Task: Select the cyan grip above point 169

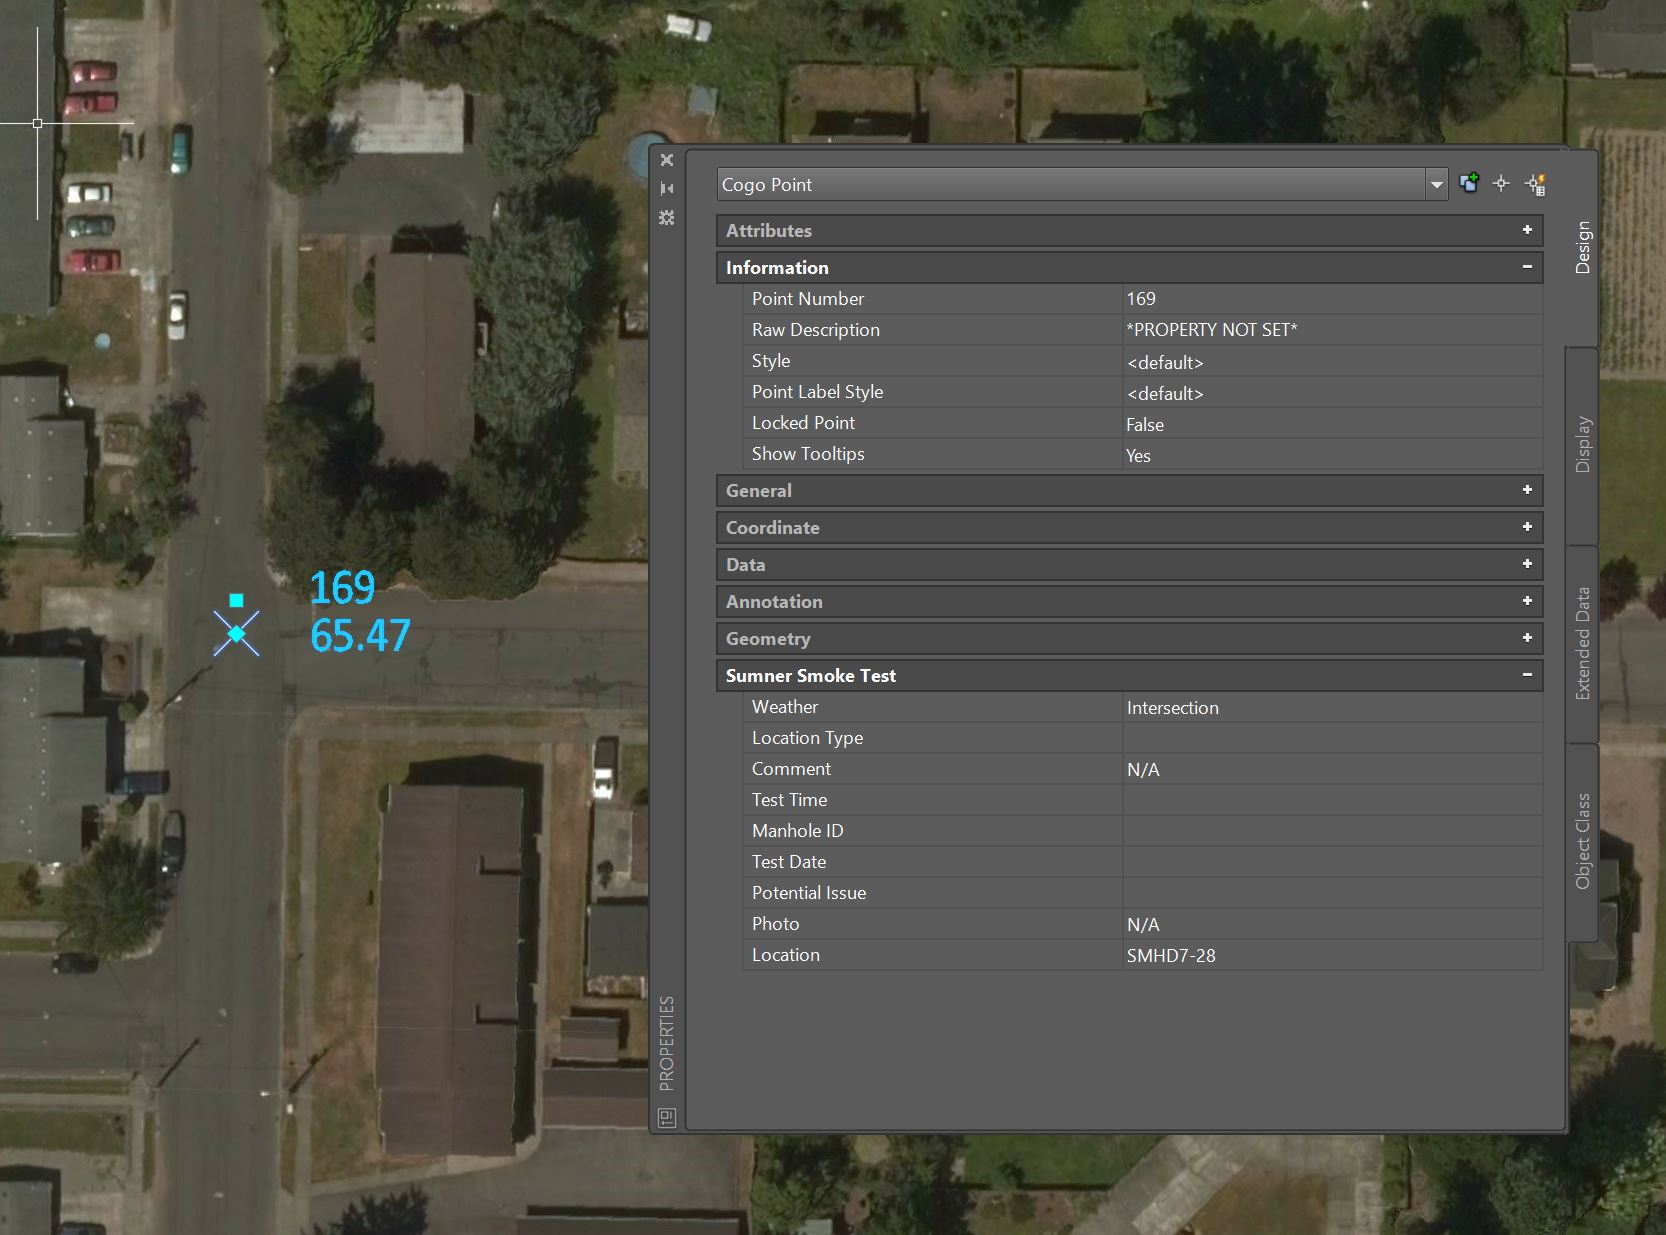Action: tap(236, 600)
